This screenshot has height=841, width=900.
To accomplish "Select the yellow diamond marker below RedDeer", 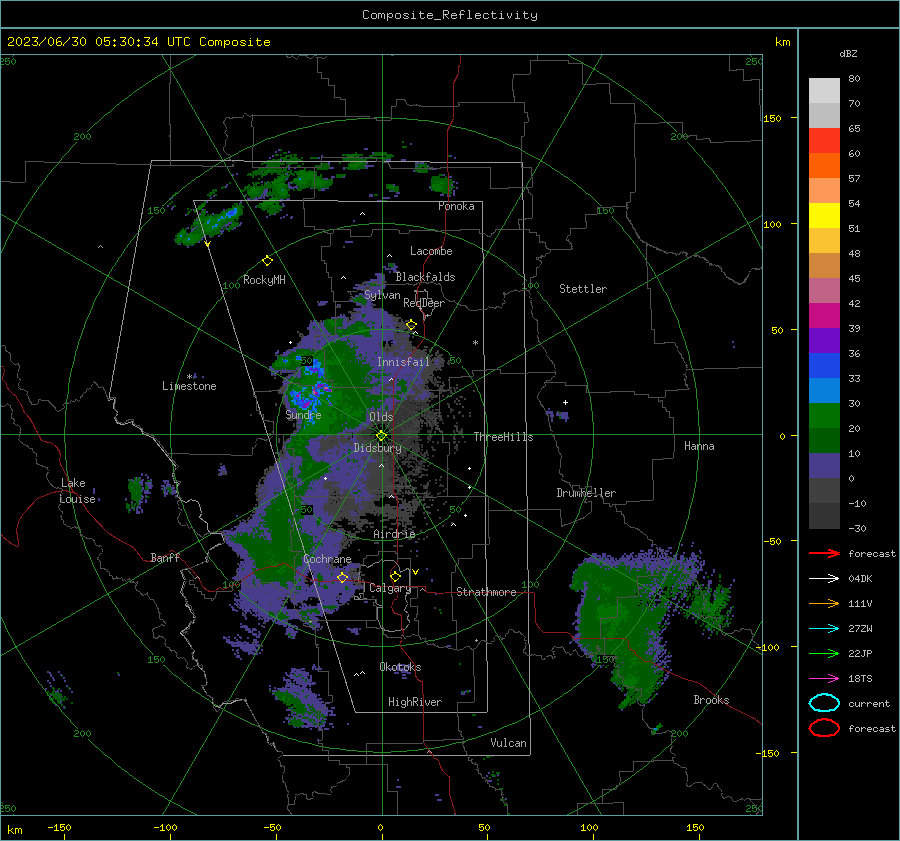I will (x=411, y=325).
